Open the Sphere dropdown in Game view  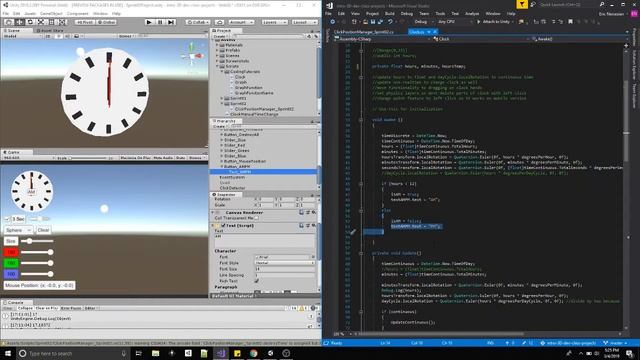click(x=18, y=230)
